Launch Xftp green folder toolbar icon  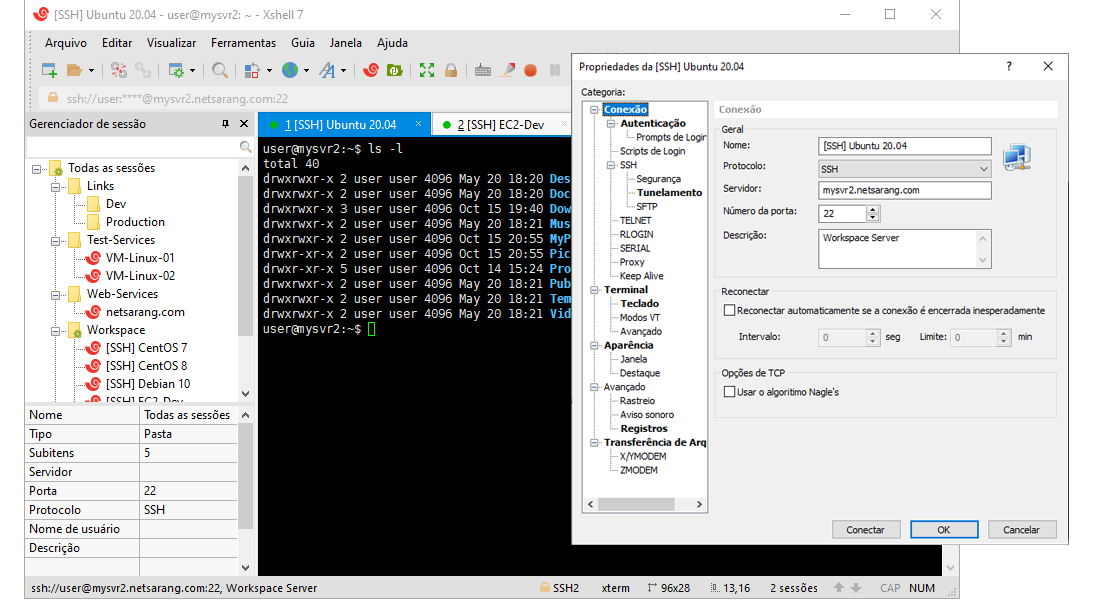coord(395,70)
